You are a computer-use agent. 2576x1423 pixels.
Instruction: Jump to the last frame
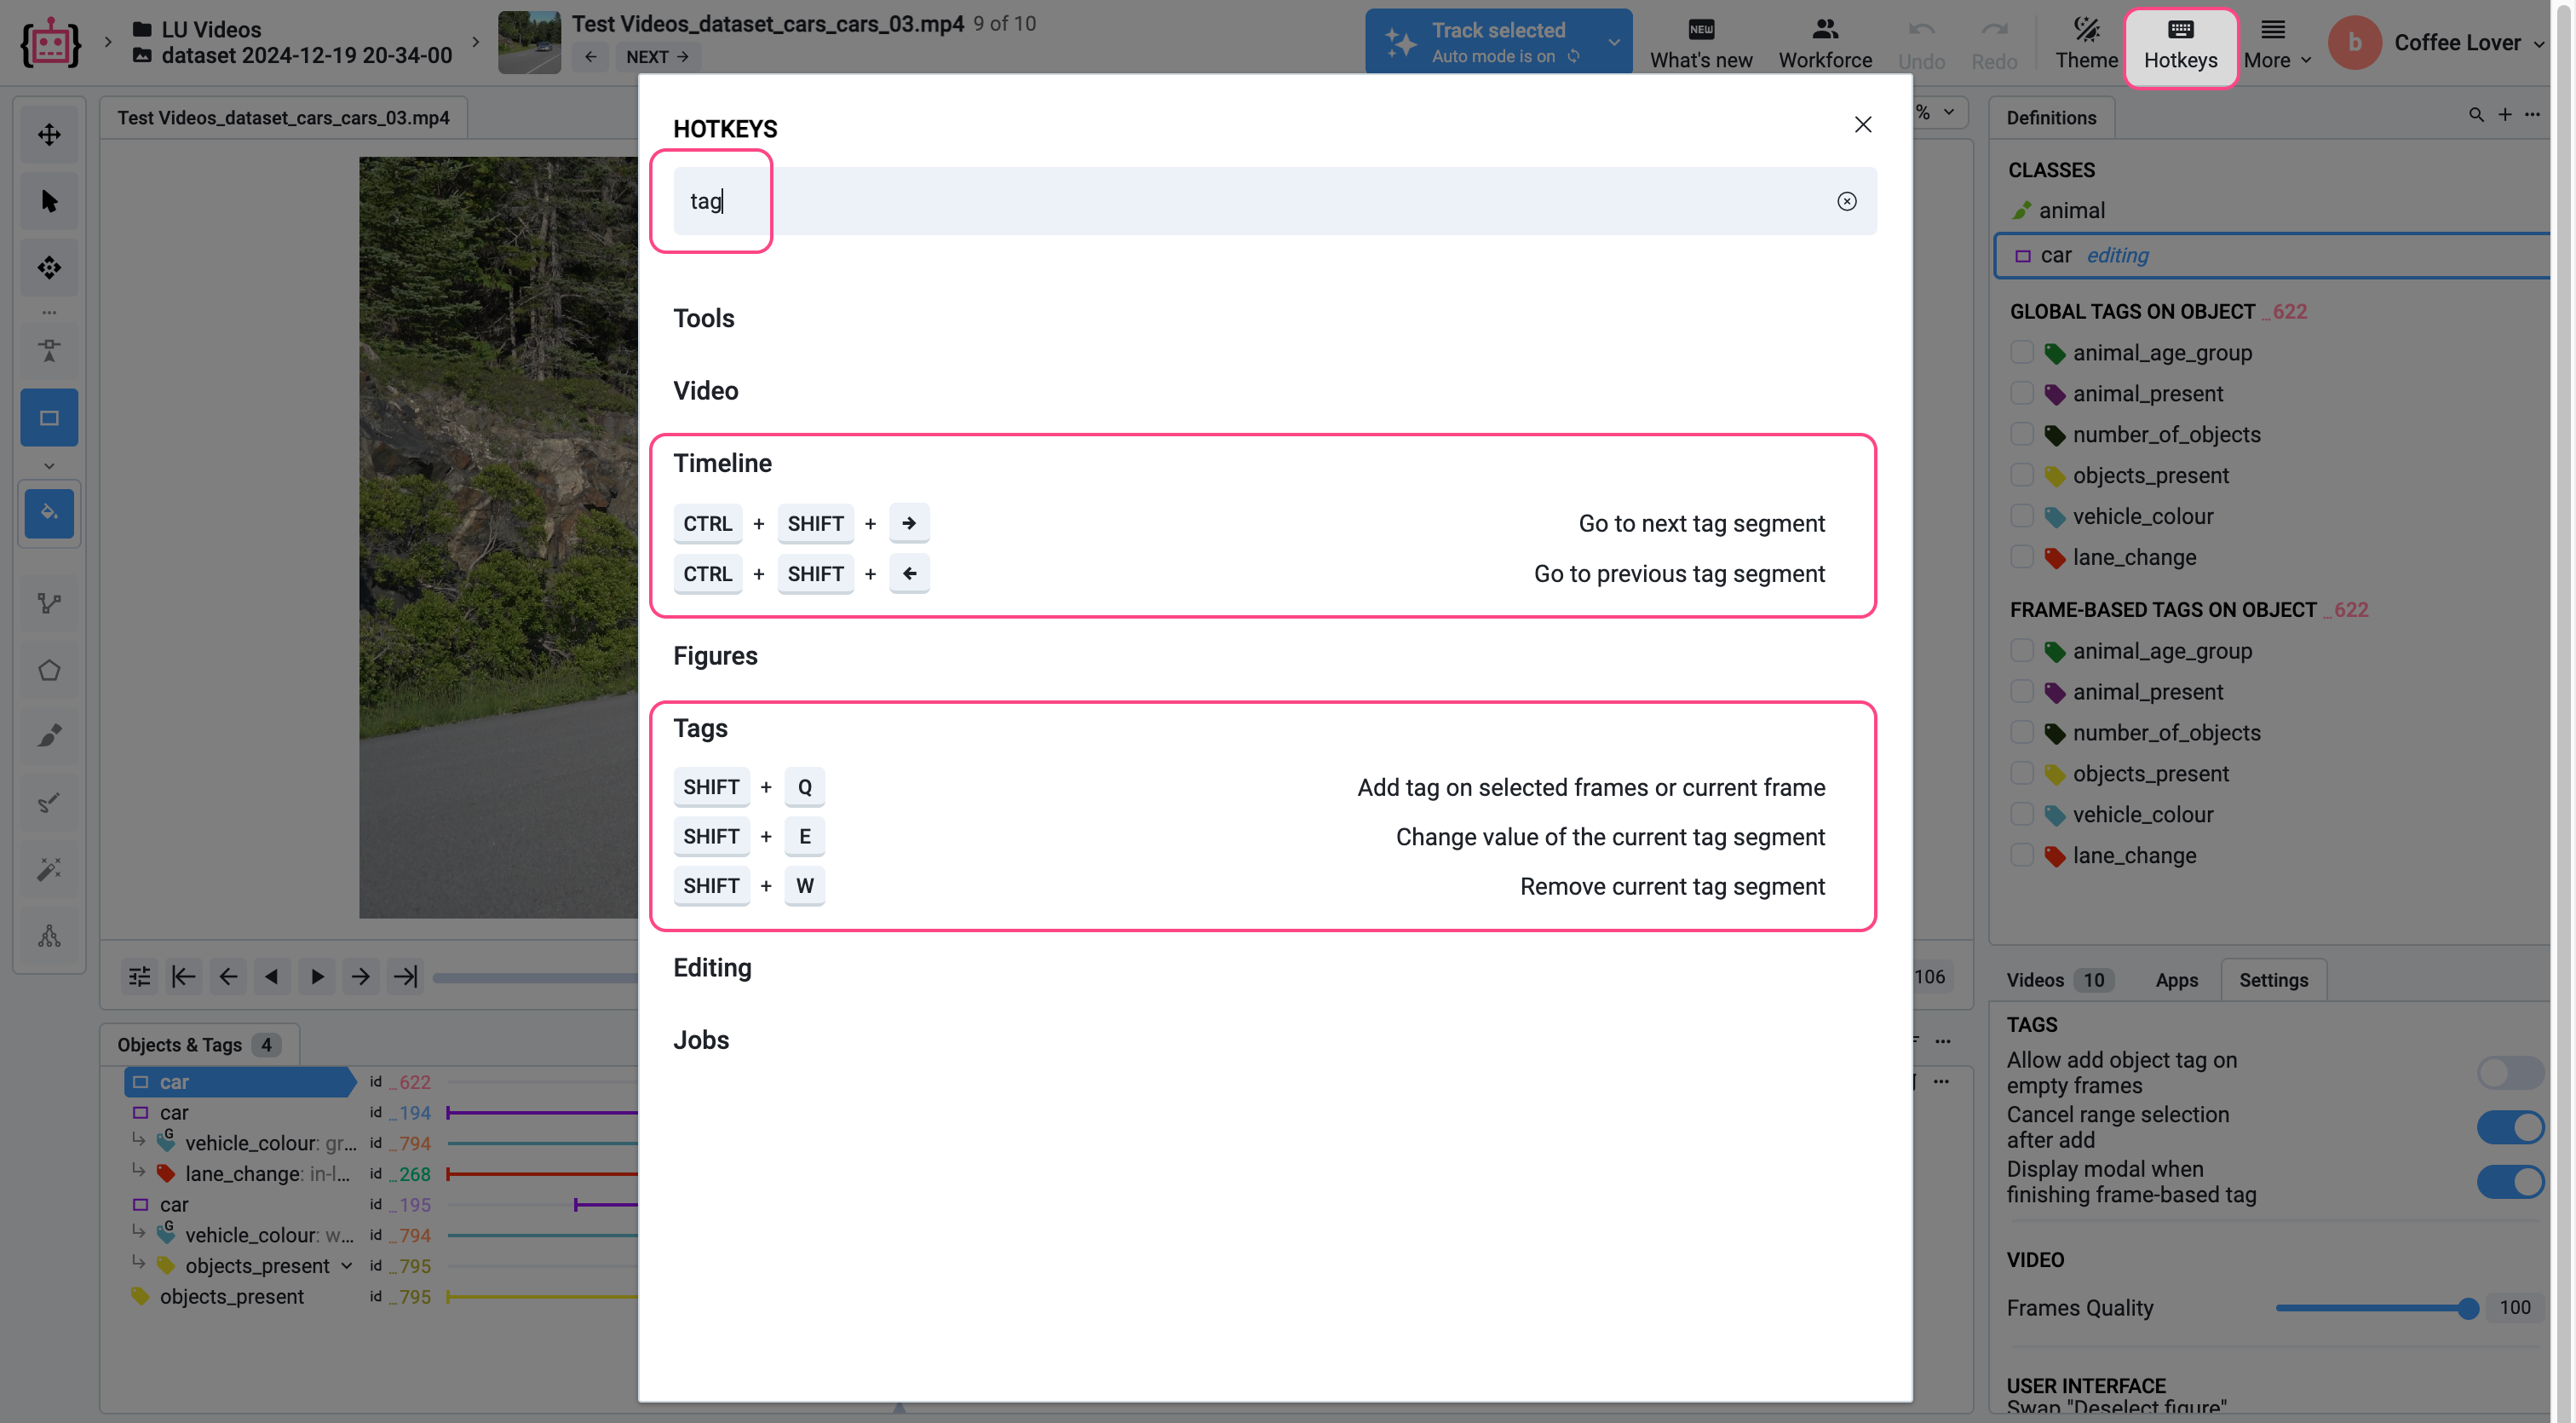[x=405, y=977]
